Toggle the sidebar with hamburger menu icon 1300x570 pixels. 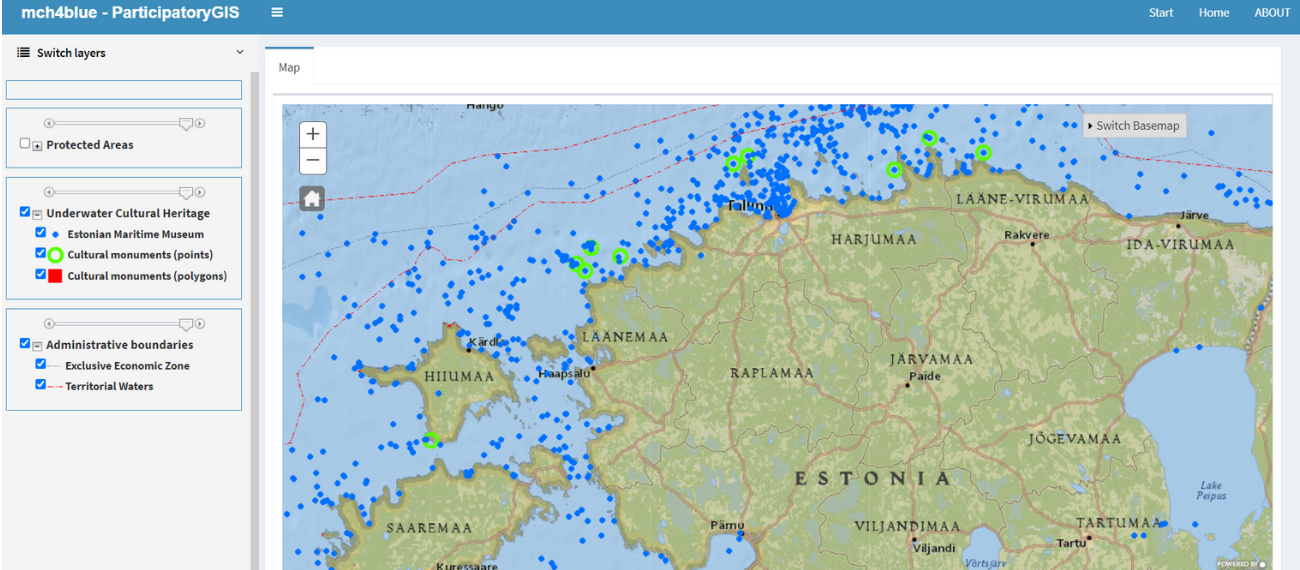point(277,13)
